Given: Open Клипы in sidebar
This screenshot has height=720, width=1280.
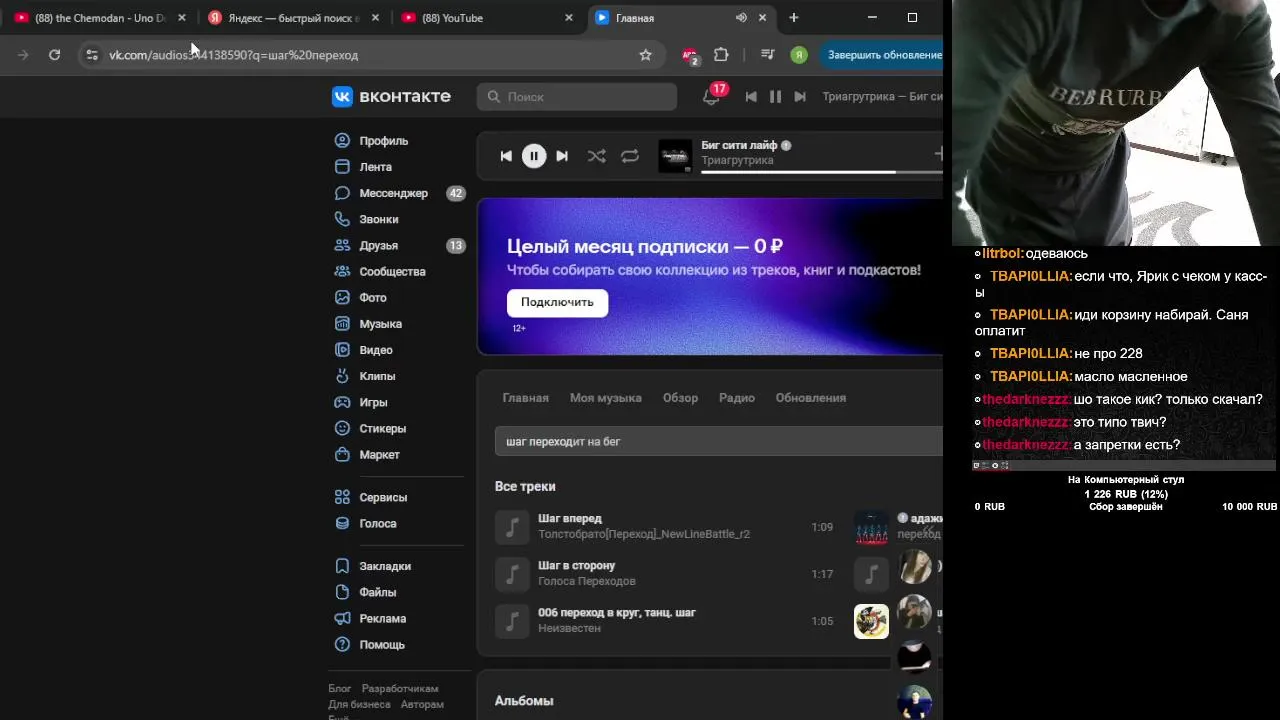Looking at the screenshot, I should tap(365, 376).
